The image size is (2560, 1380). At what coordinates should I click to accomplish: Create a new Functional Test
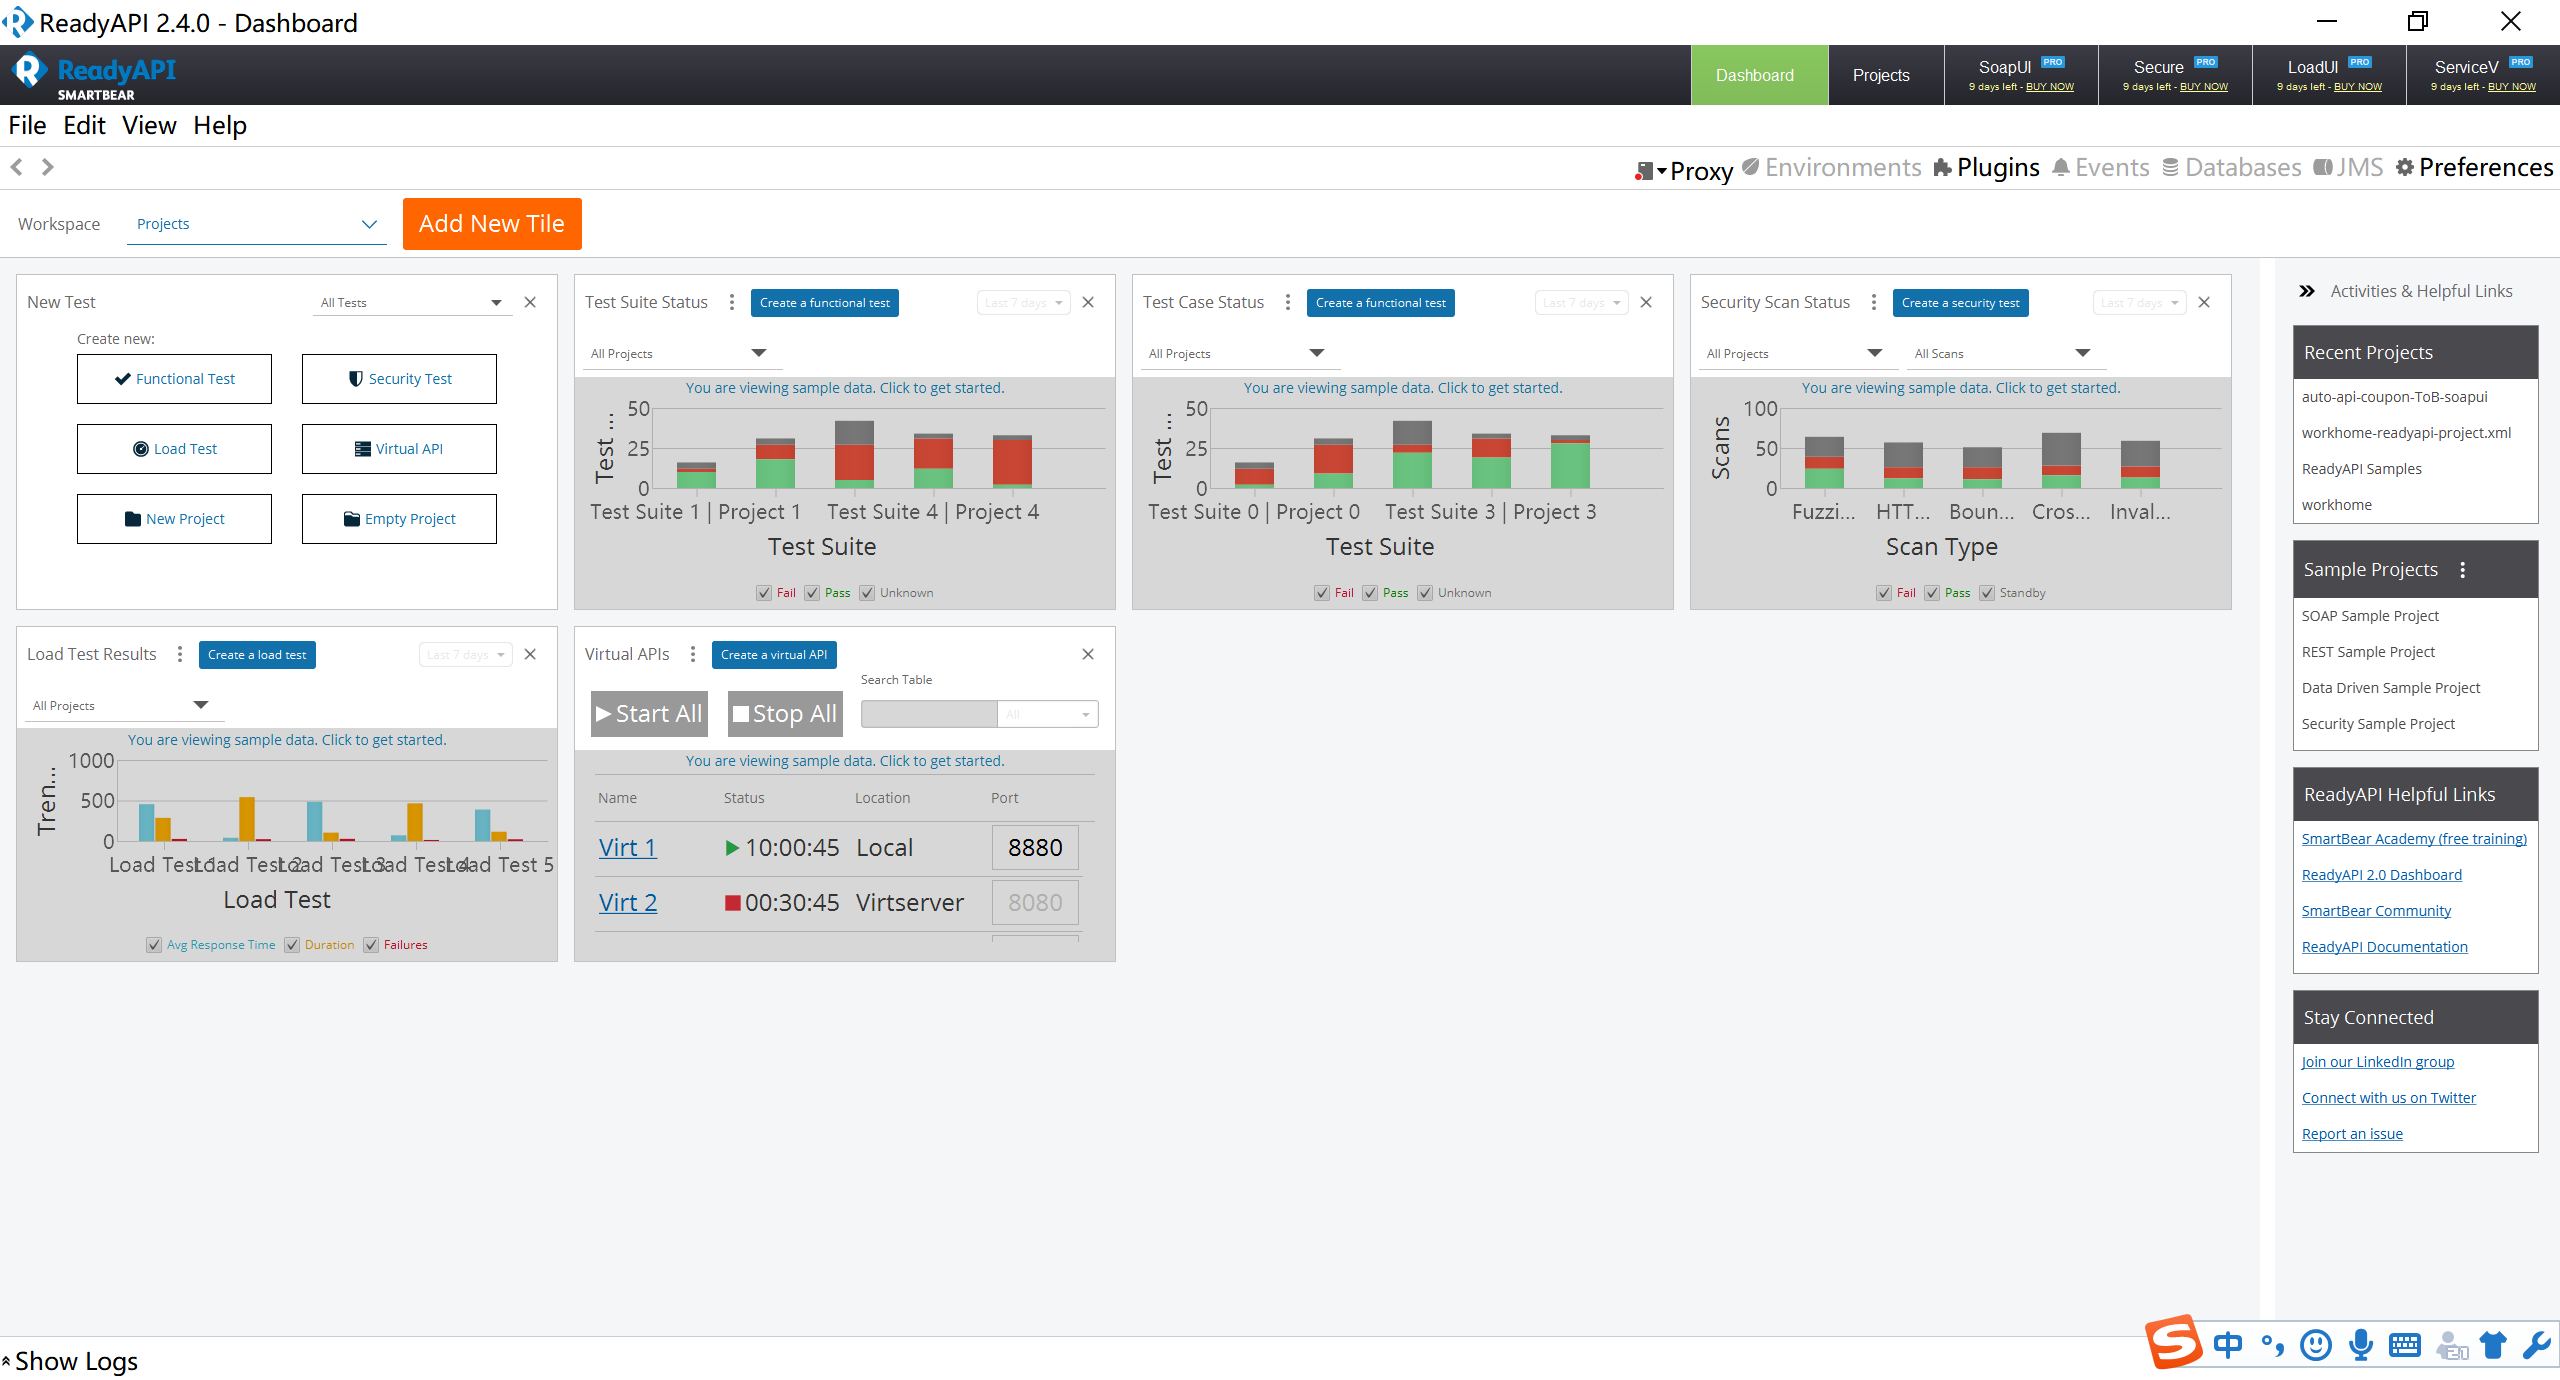174,379
